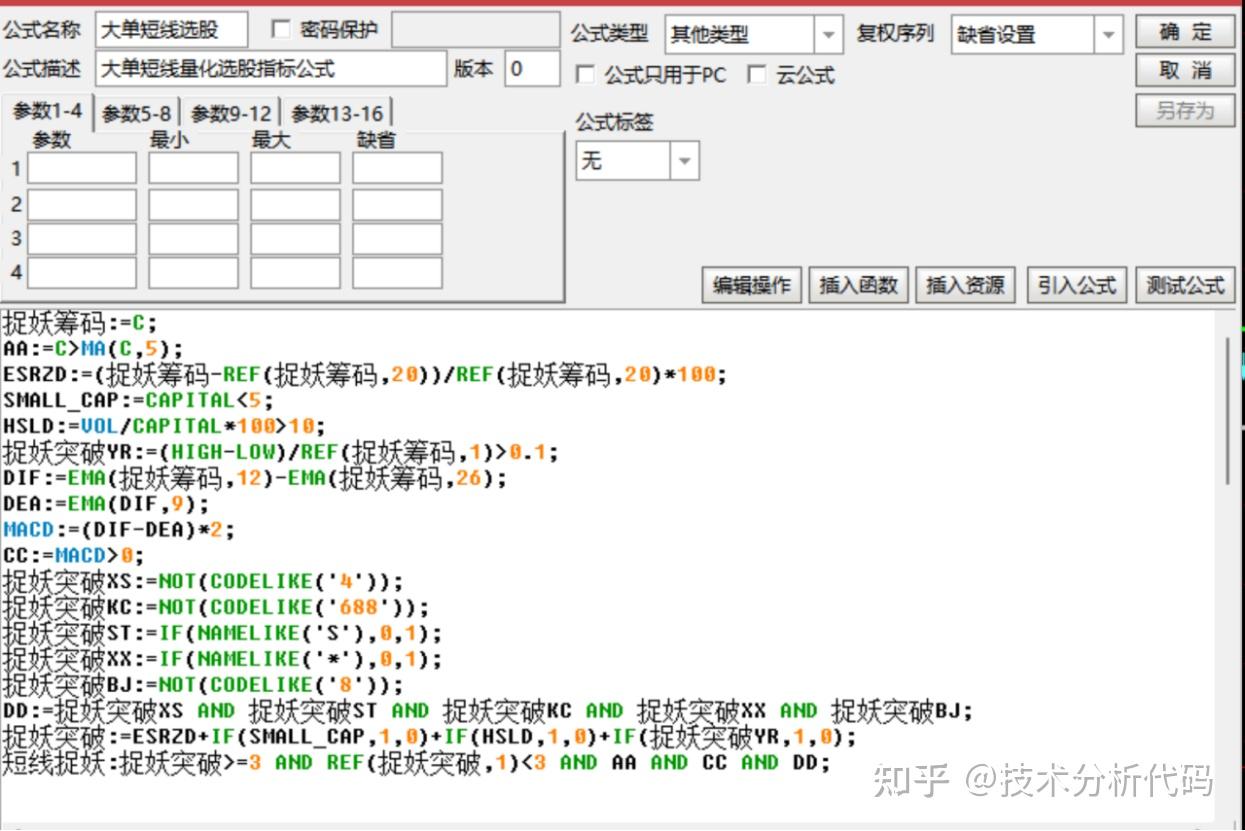Click the 取消 cancel button
The image size is (1245, 831).
[x=1185, y=71]
